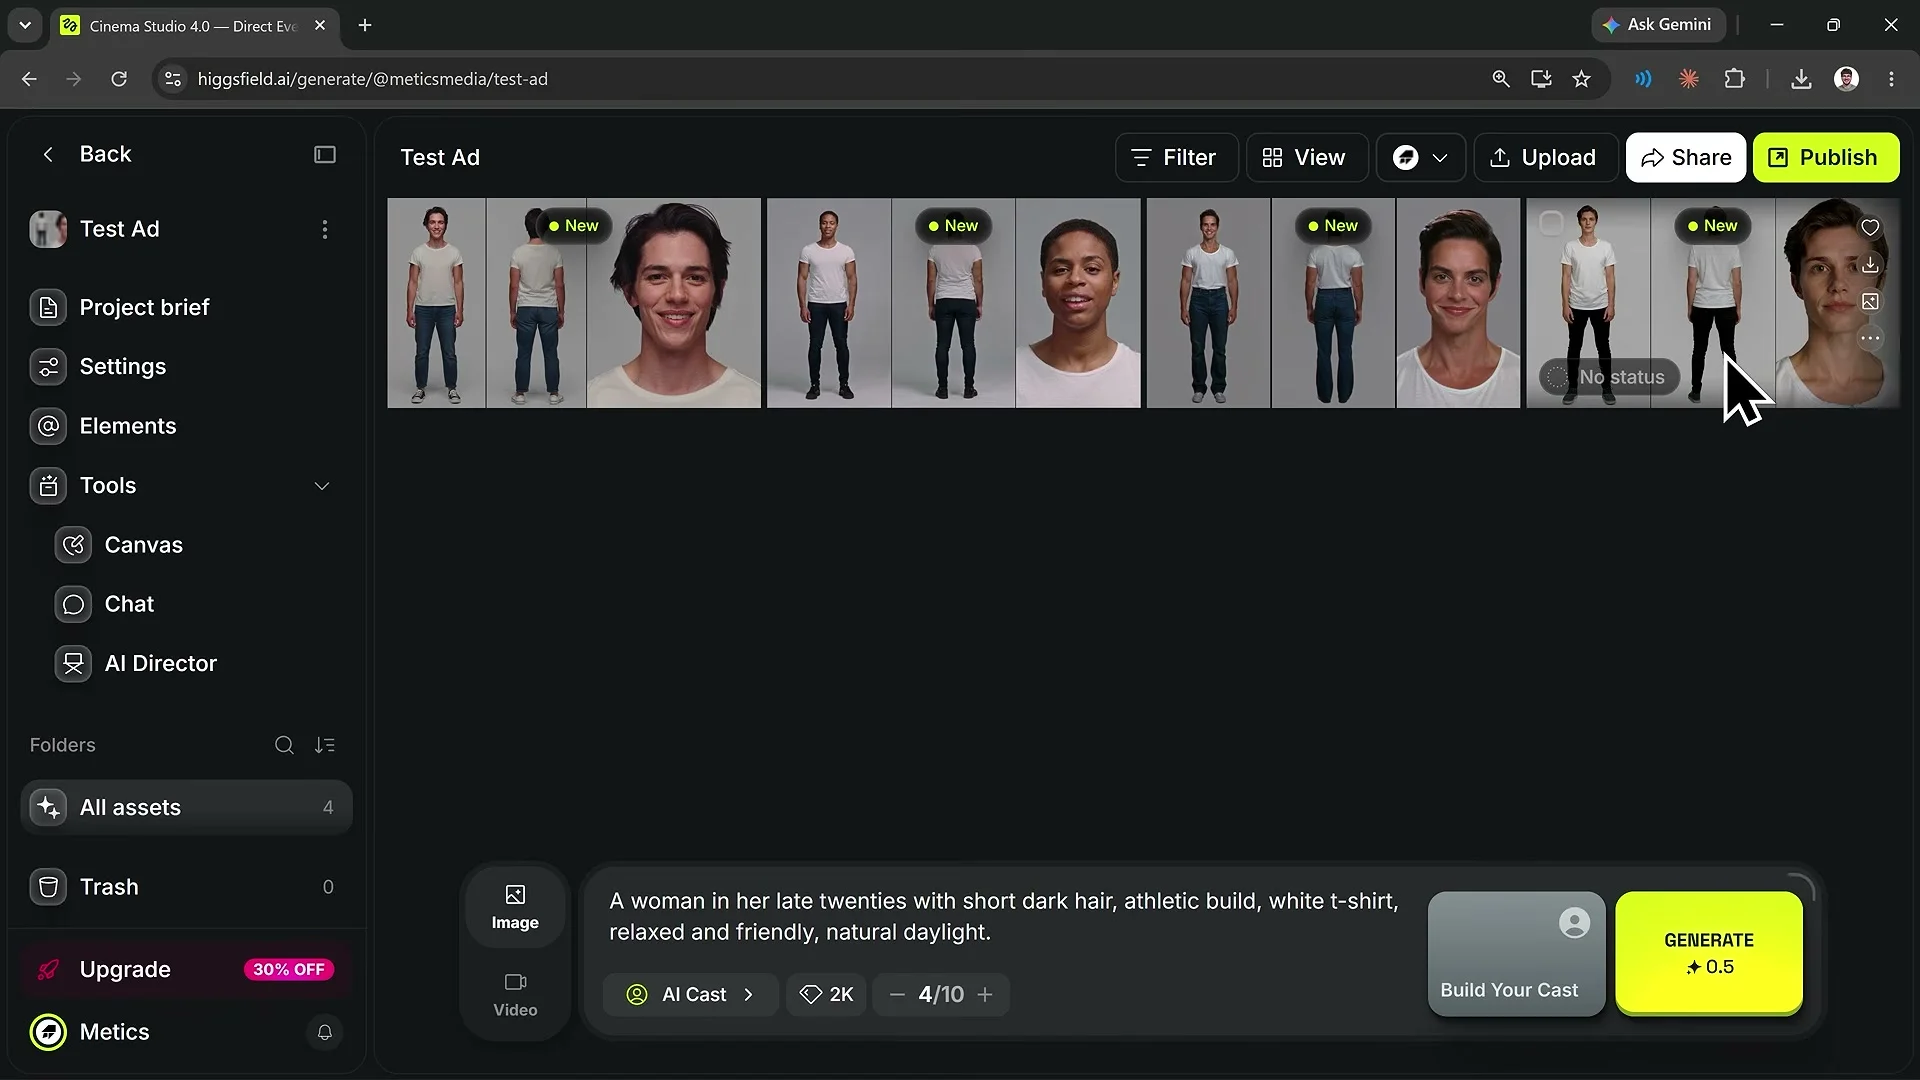
Task: Open Test Ad project options menu
Action: [x=324, y=230]
